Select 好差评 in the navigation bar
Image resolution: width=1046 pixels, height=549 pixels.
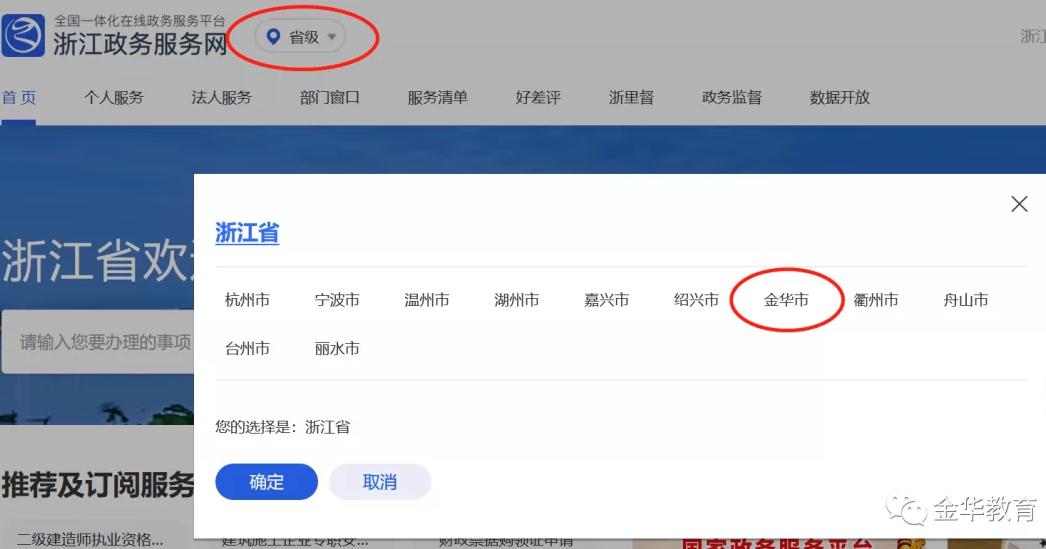point(538,97)
